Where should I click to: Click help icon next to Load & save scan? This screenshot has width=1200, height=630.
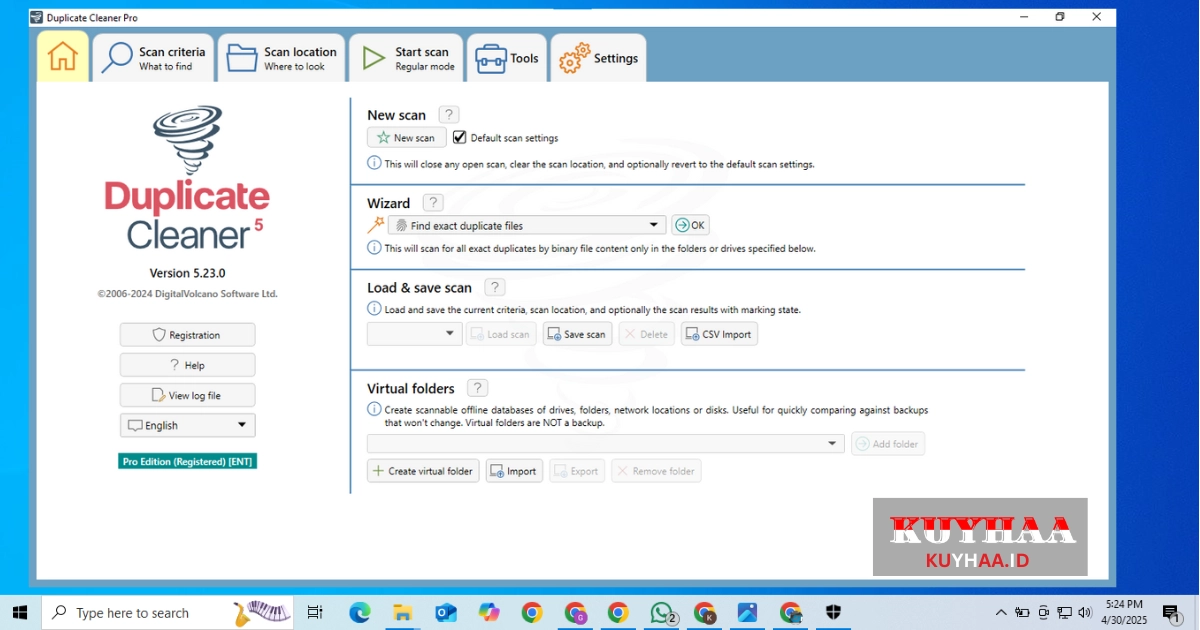tap(494, 287)
